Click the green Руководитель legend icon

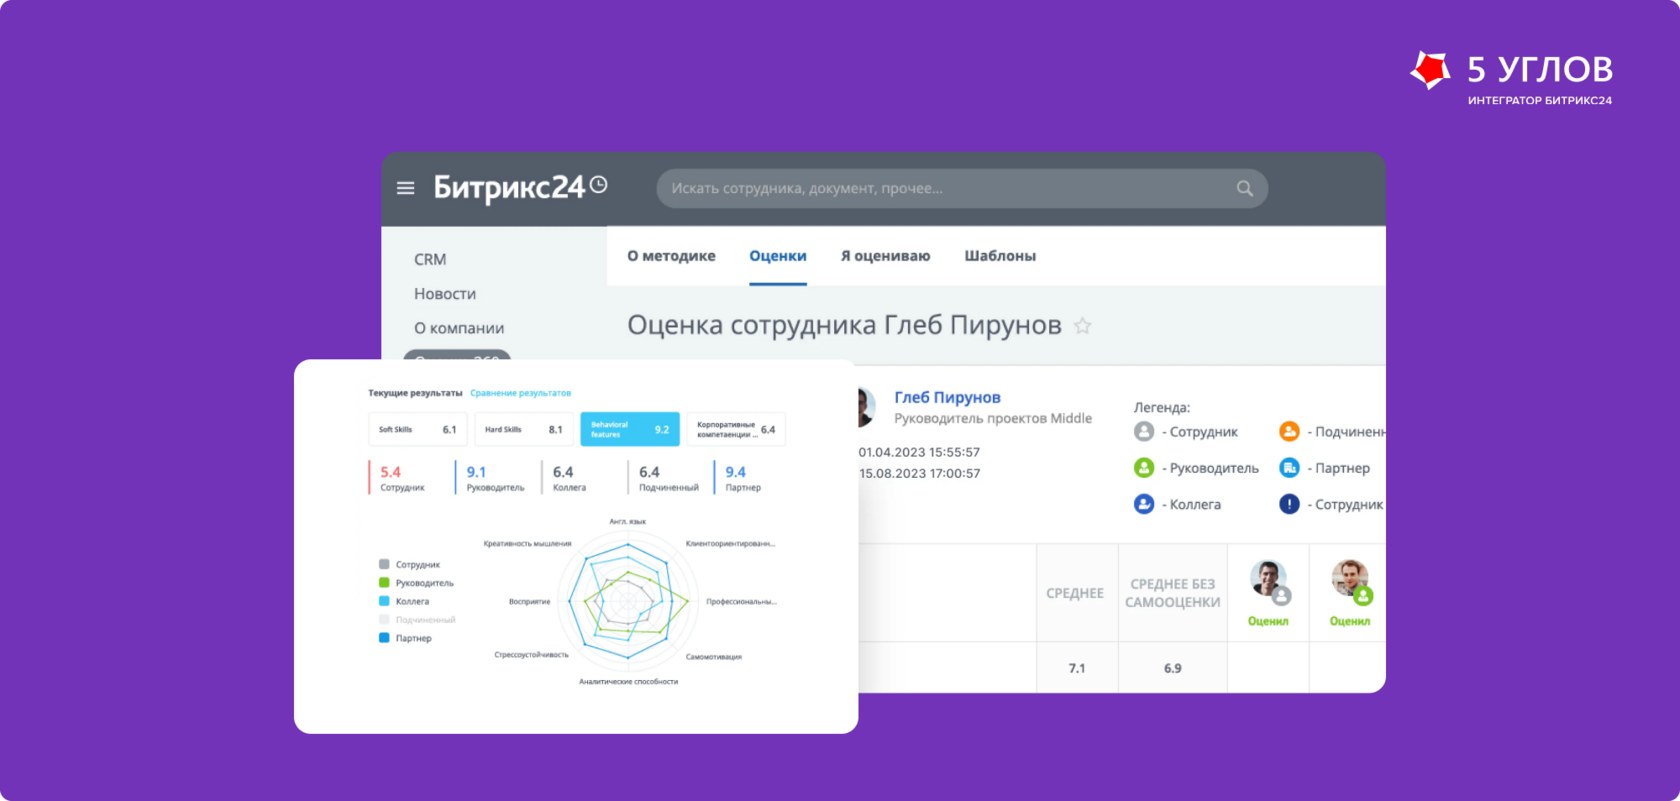(x=1144, y=467)
